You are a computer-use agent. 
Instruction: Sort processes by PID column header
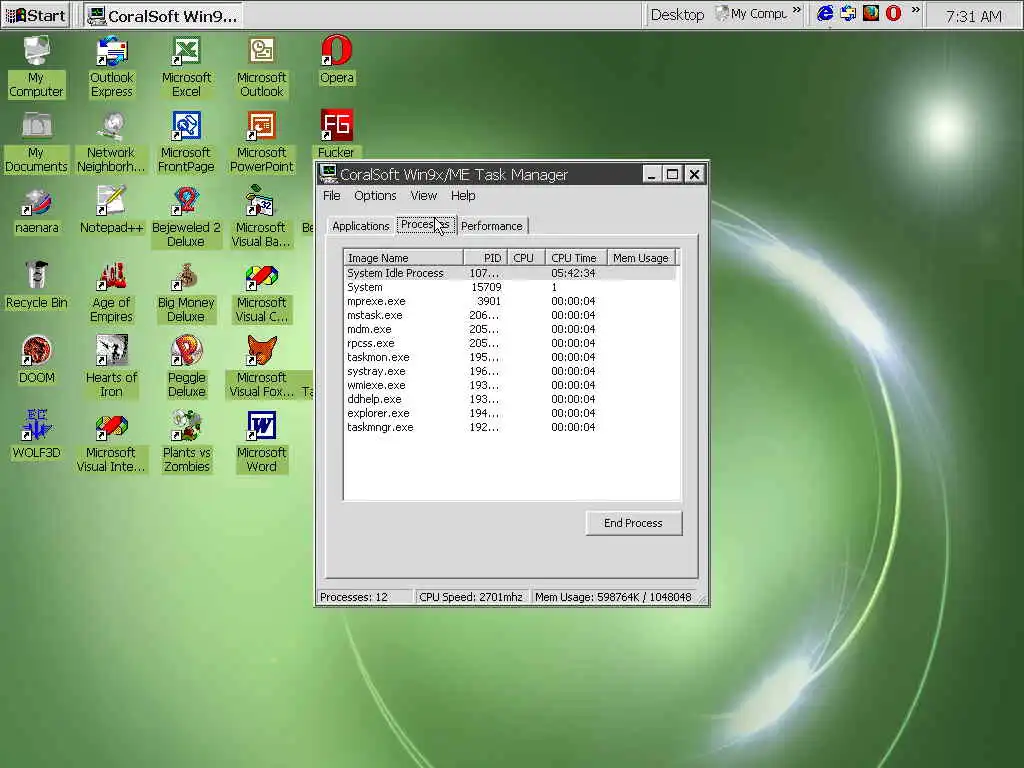click(x=485, y=258)
